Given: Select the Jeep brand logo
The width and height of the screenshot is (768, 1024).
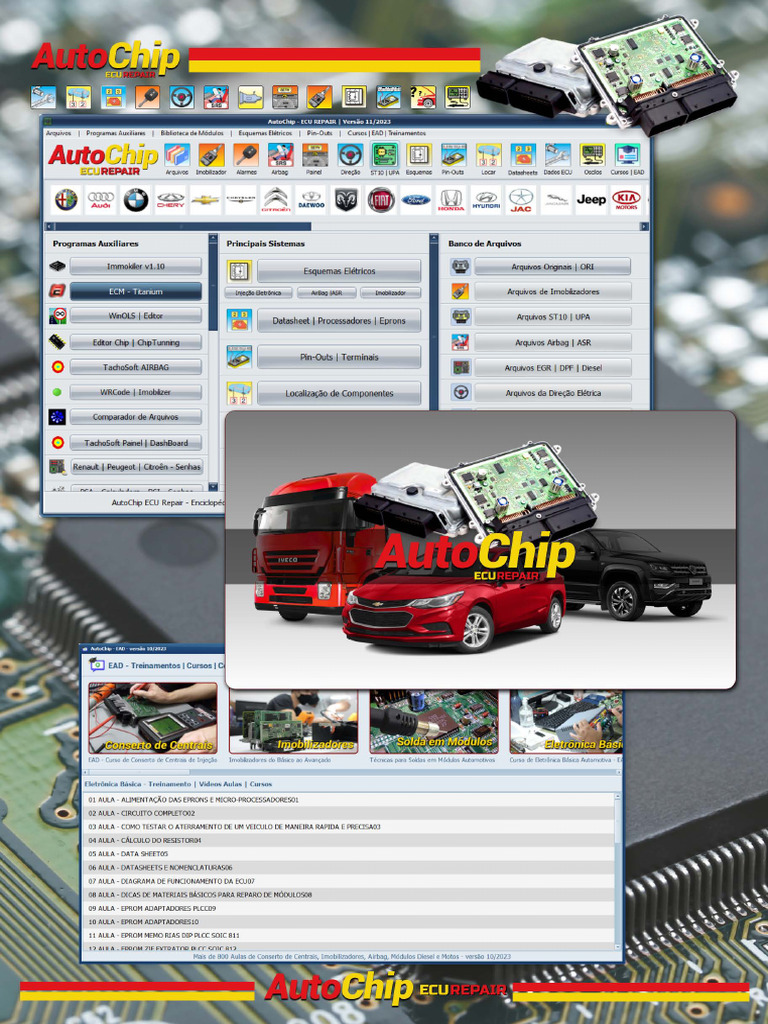Looking at the screenshot, I should (x=591, y=200).
